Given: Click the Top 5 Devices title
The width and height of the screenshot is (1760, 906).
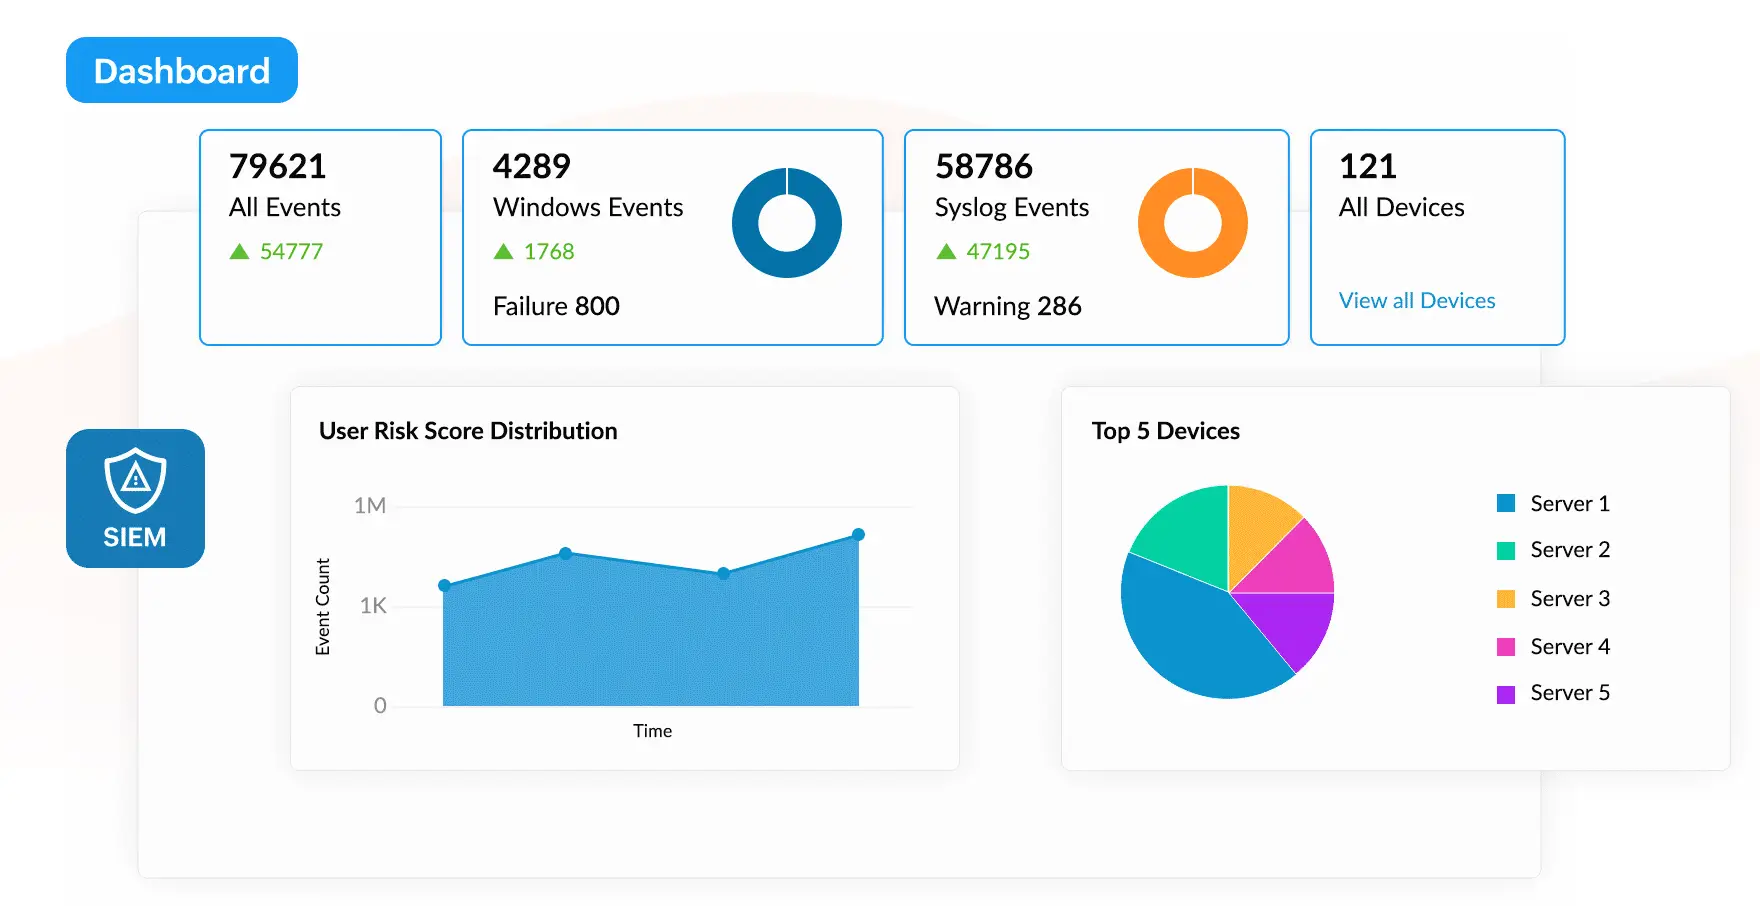Looking at the screenshot, I should tap(1166, 431).
